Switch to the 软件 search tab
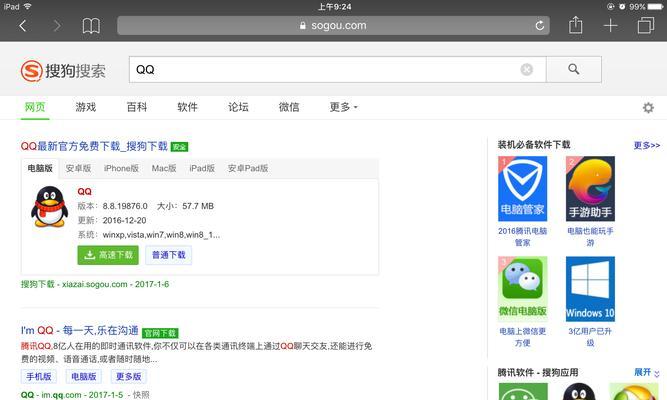This screenshot has width=667, height=400. [187, 107]
